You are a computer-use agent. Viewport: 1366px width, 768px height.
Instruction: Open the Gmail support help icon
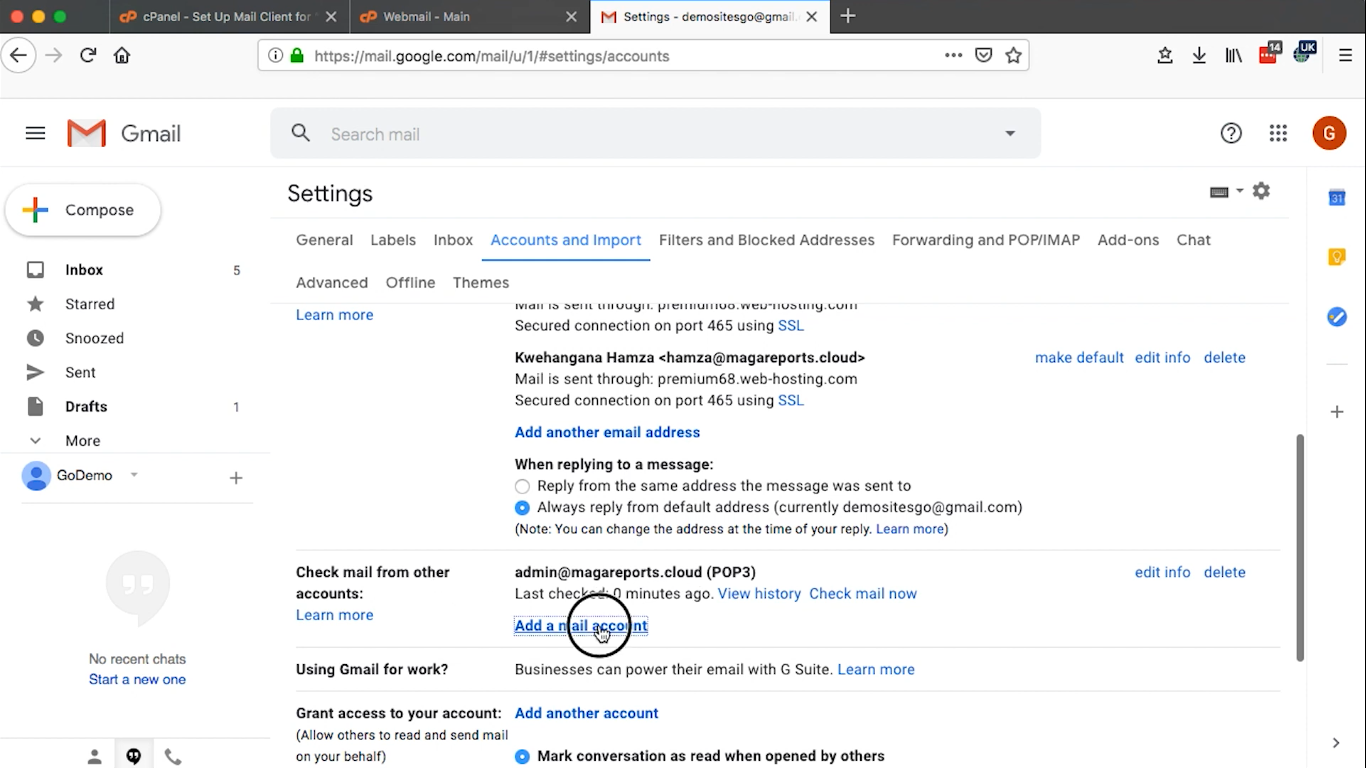(x=1231, y=133)
